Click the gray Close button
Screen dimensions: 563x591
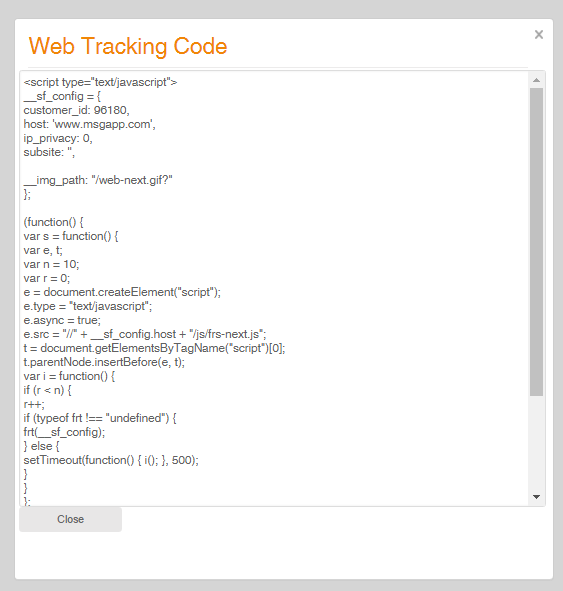[x=70, y=519]
